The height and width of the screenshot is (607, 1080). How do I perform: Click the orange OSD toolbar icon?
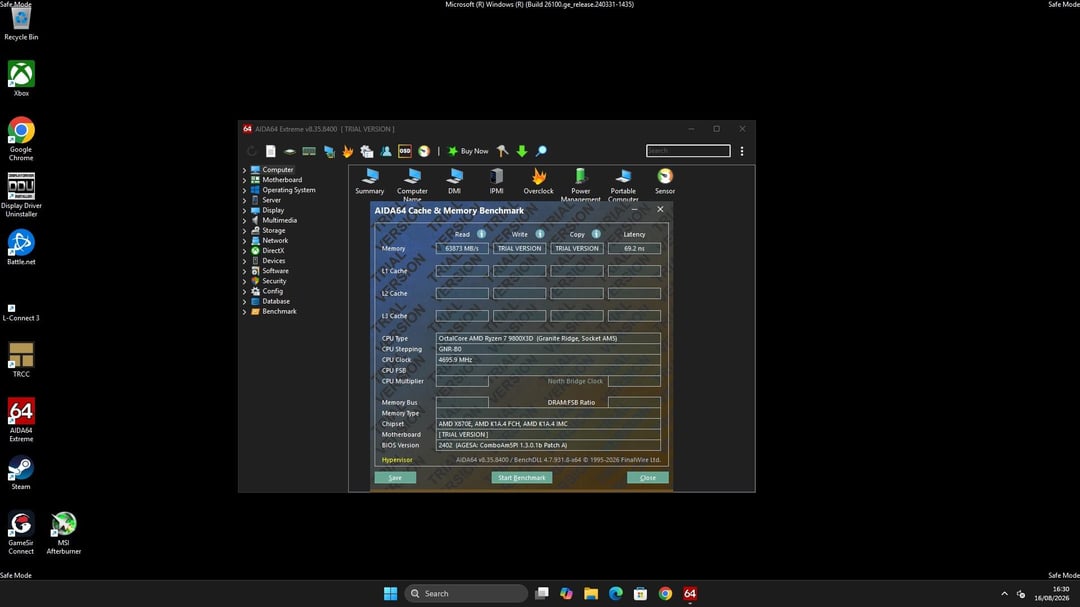(x=405, y=151)
